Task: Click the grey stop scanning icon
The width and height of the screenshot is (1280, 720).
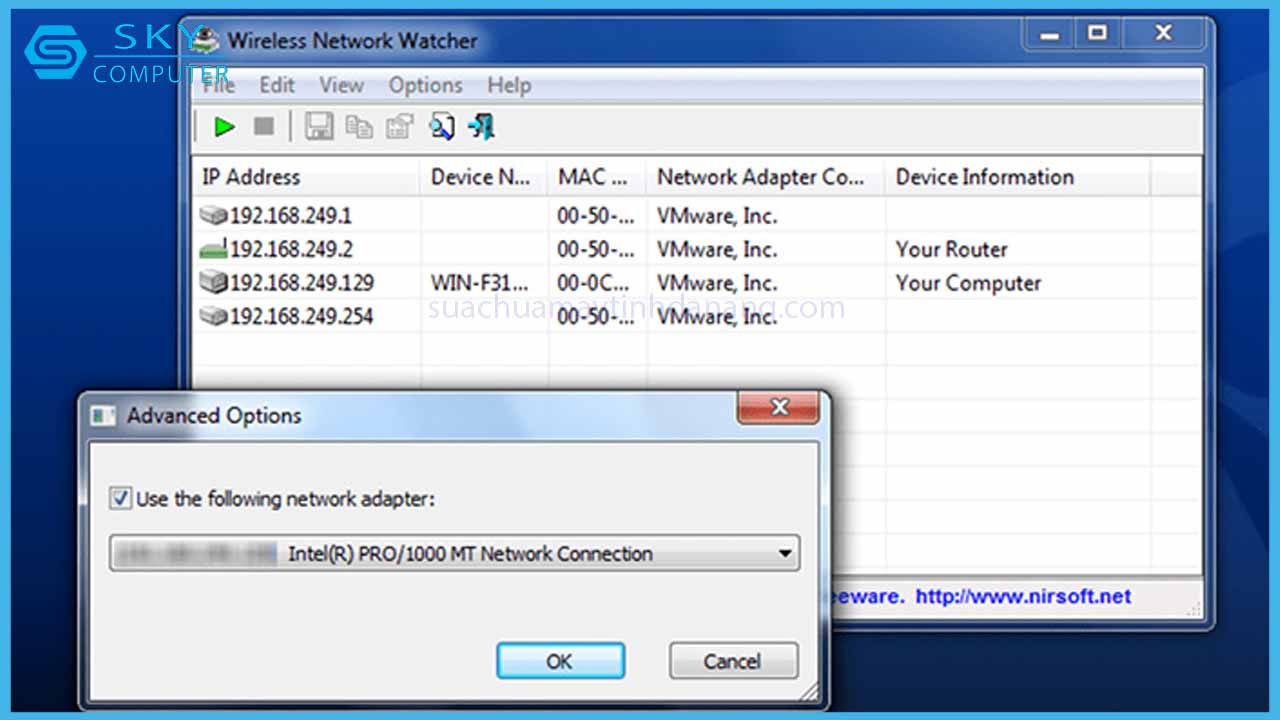Action: point(264,126)
